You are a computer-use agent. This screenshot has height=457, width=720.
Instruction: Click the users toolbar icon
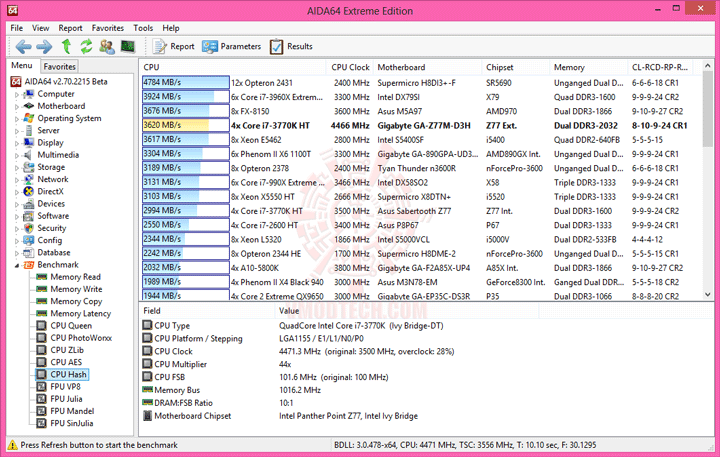107,46
